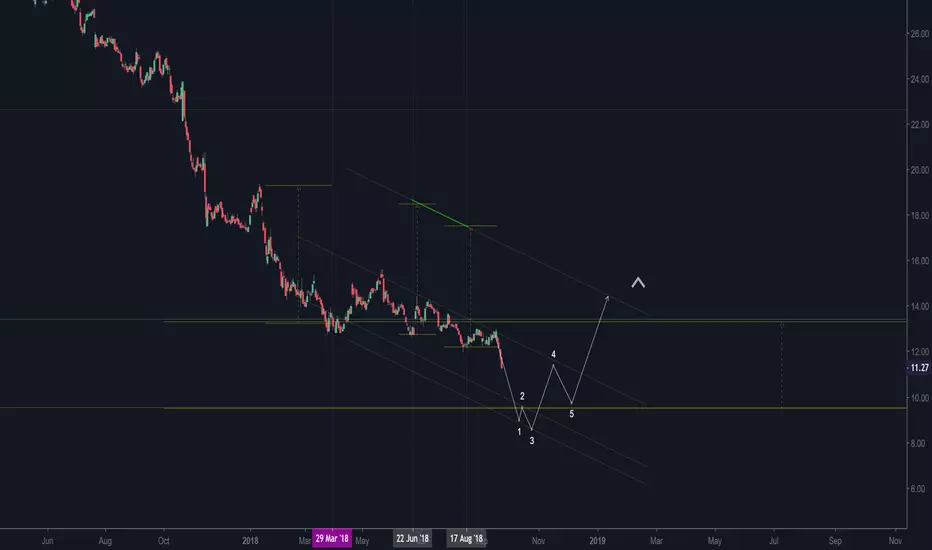Click the 8.00 price axis label
Viewport: 932px width, 550px height.
click(x=918, y=443)
